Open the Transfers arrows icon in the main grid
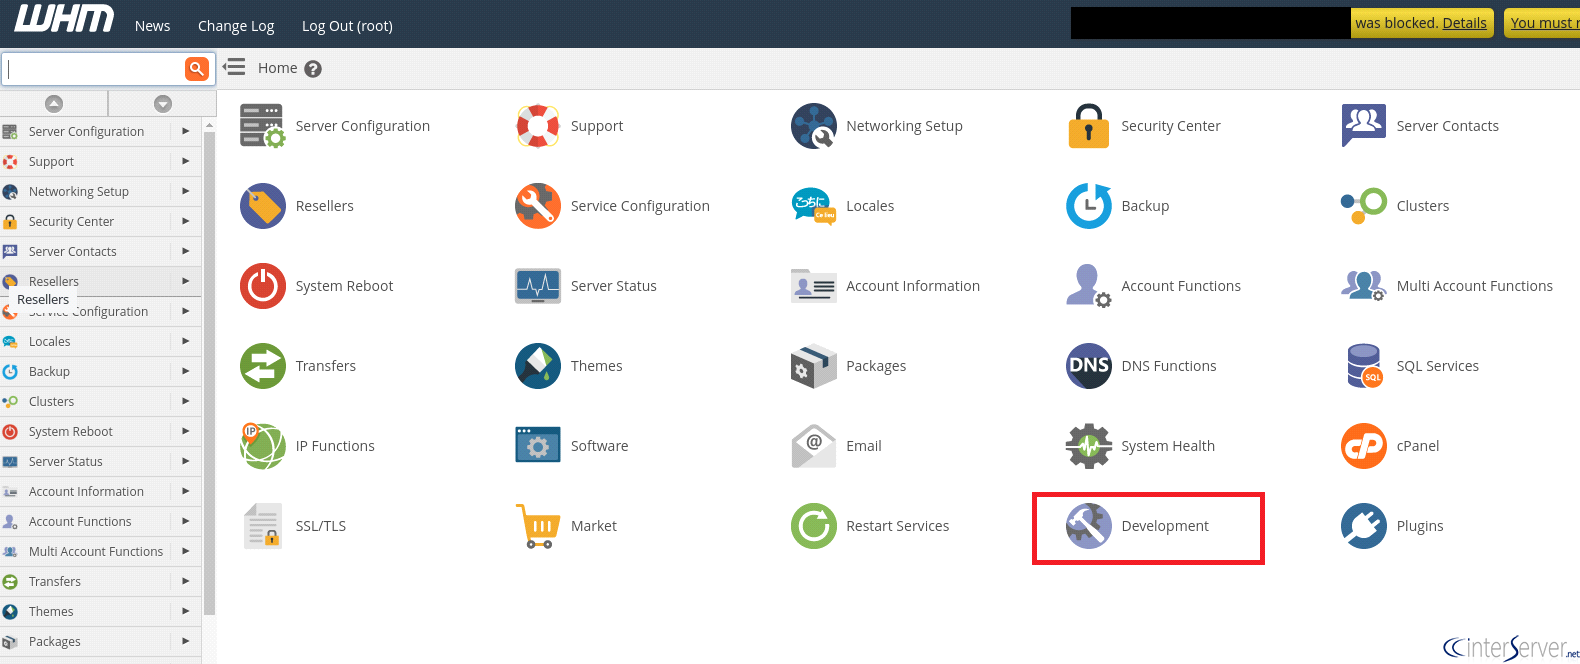1580x664 pixels. point(263,366)
